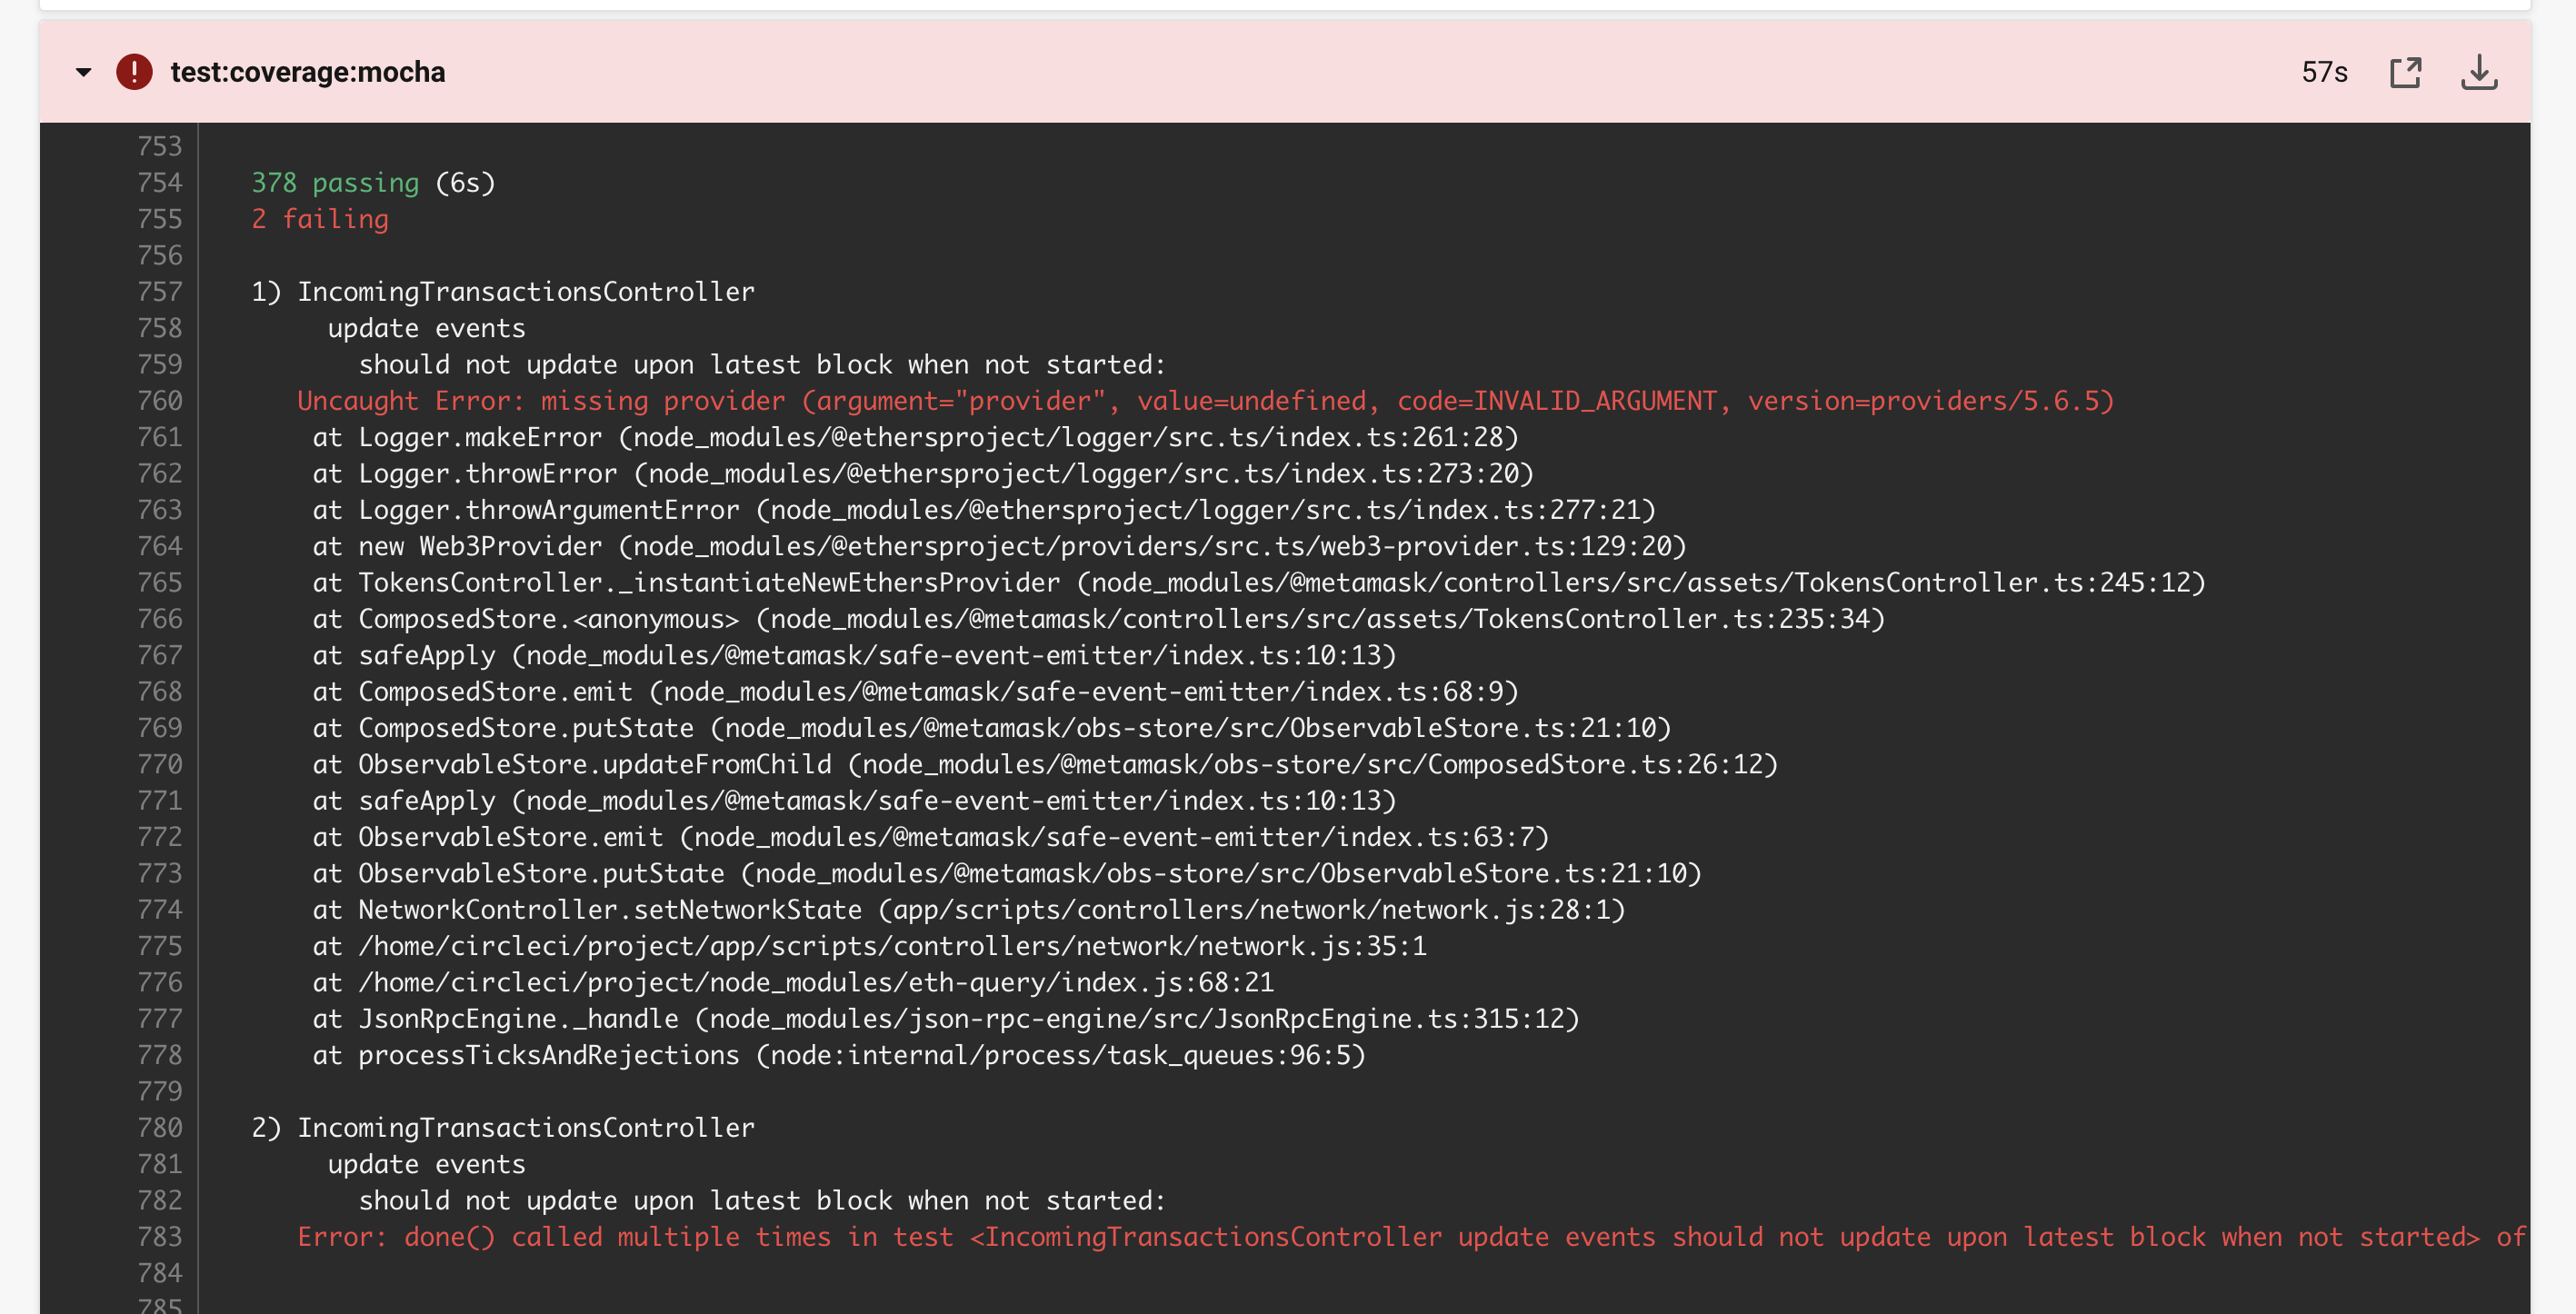Click the warning icon next to test:coverage:mocha

click(x=131, y=71)
